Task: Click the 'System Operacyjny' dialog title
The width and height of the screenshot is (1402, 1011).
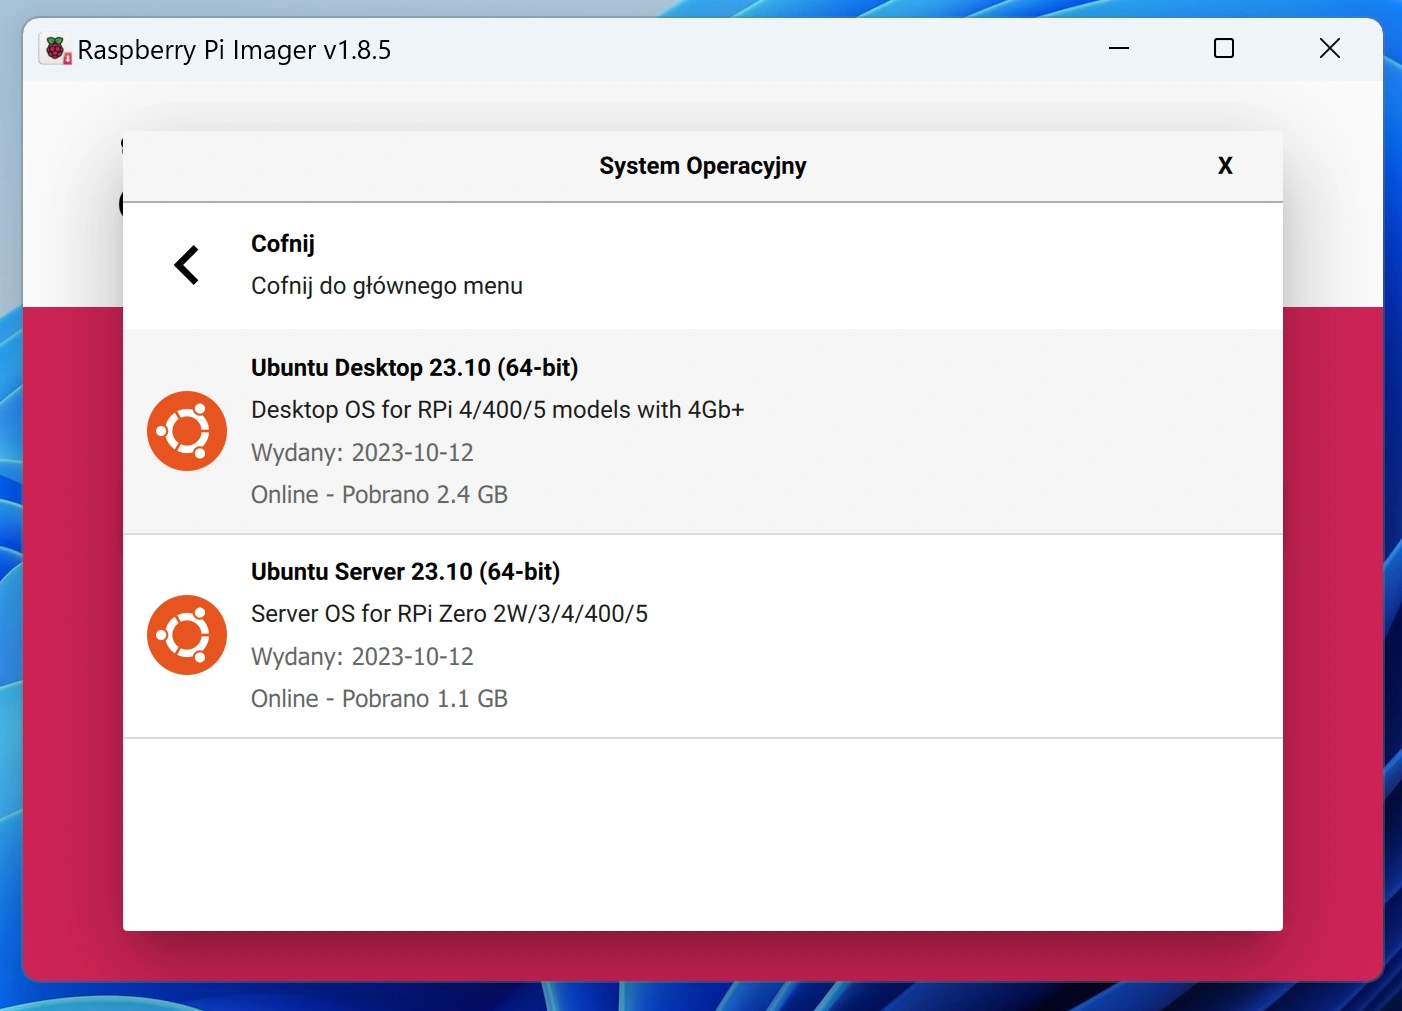Action: (703, 166)
